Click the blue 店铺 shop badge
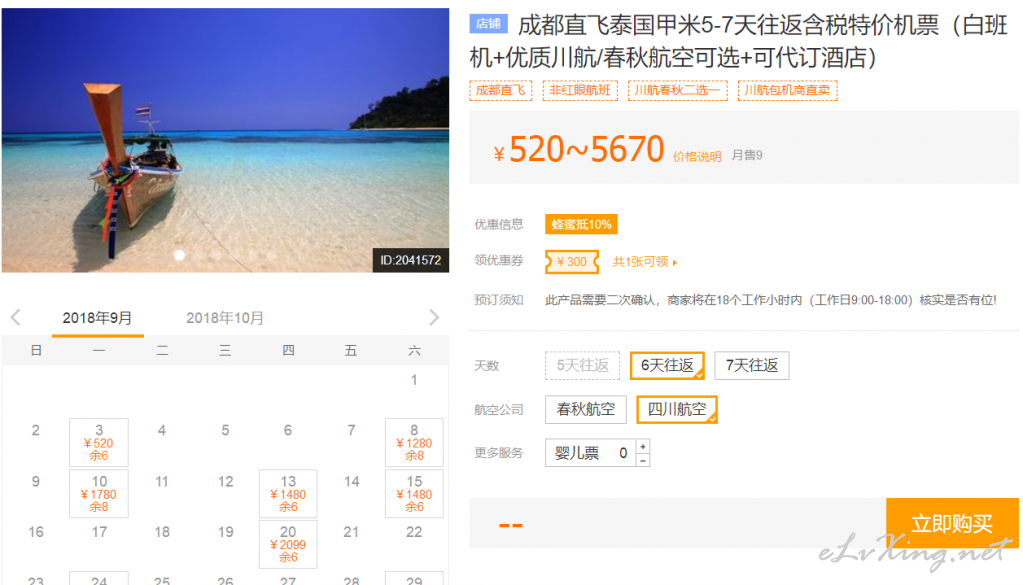Image resolution: width=1023 pixels, height=585 pixels. click(x=488, y=24)
